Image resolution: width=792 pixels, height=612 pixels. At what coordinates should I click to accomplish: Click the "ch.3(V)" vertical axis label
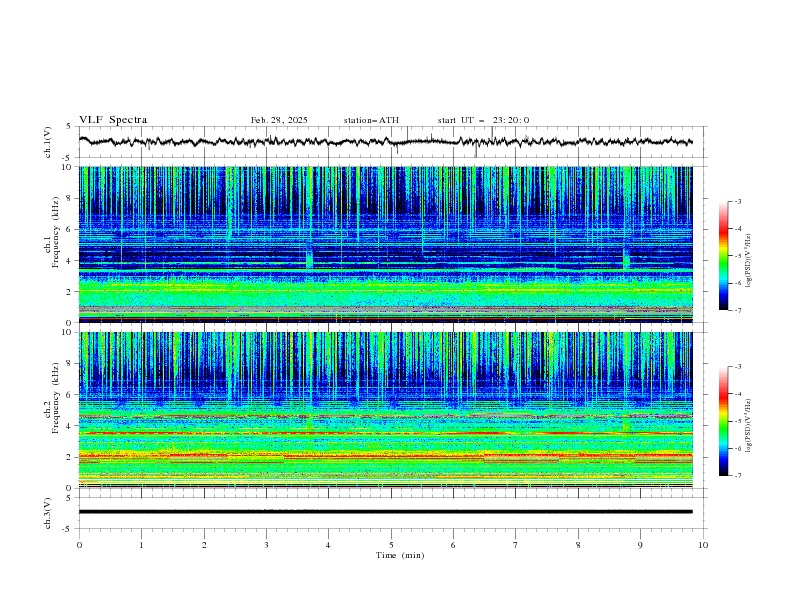[x=48, y=513]
